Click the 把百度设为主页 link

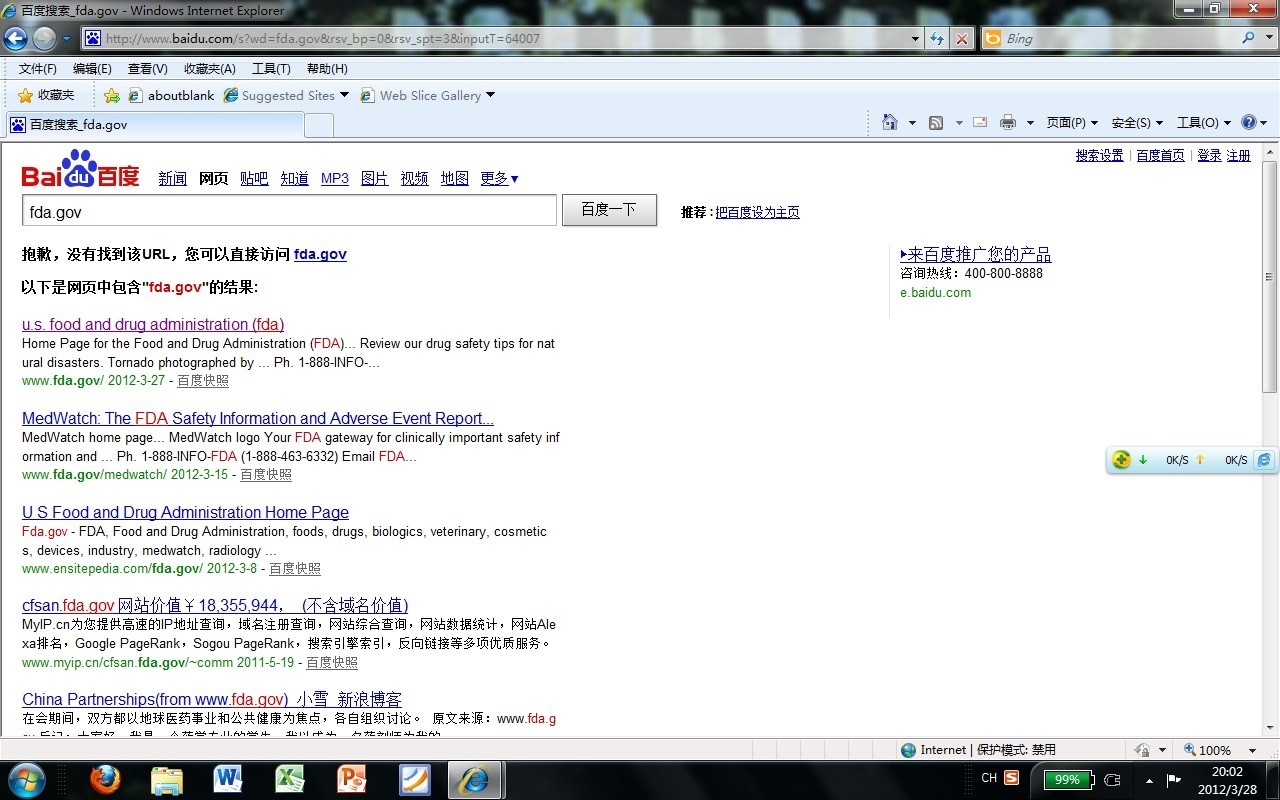click(x=757, y=212)
